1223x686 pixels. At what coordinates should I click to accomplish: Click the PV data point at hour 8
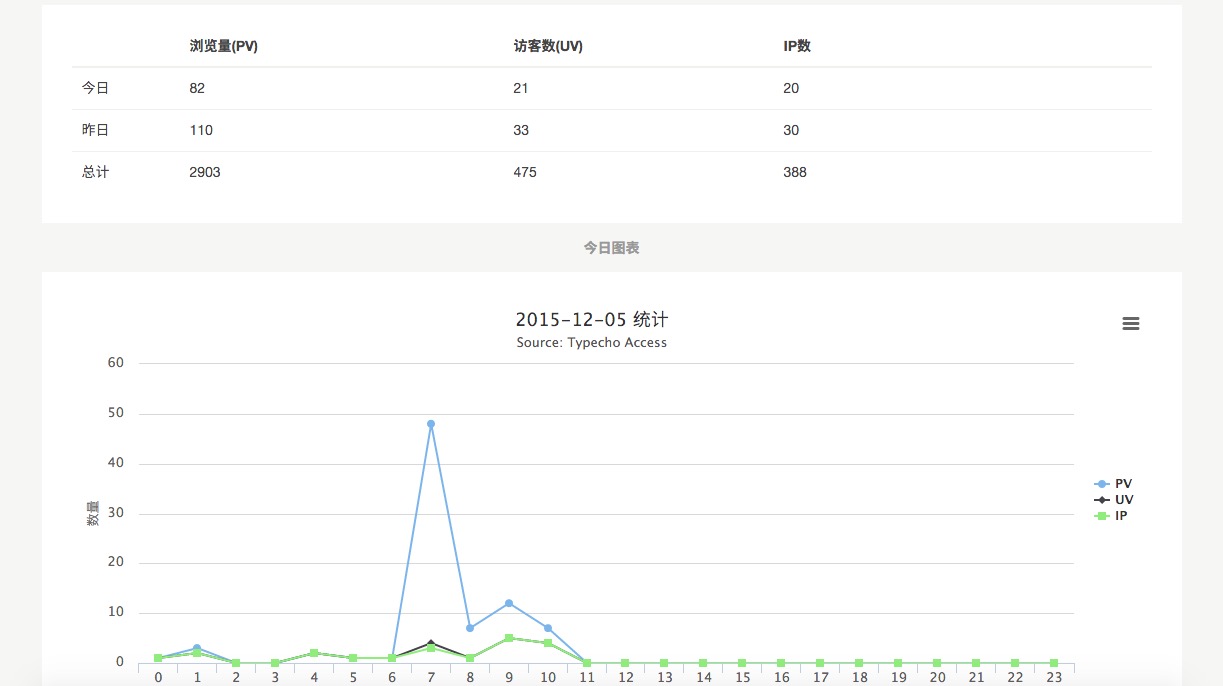470,628
